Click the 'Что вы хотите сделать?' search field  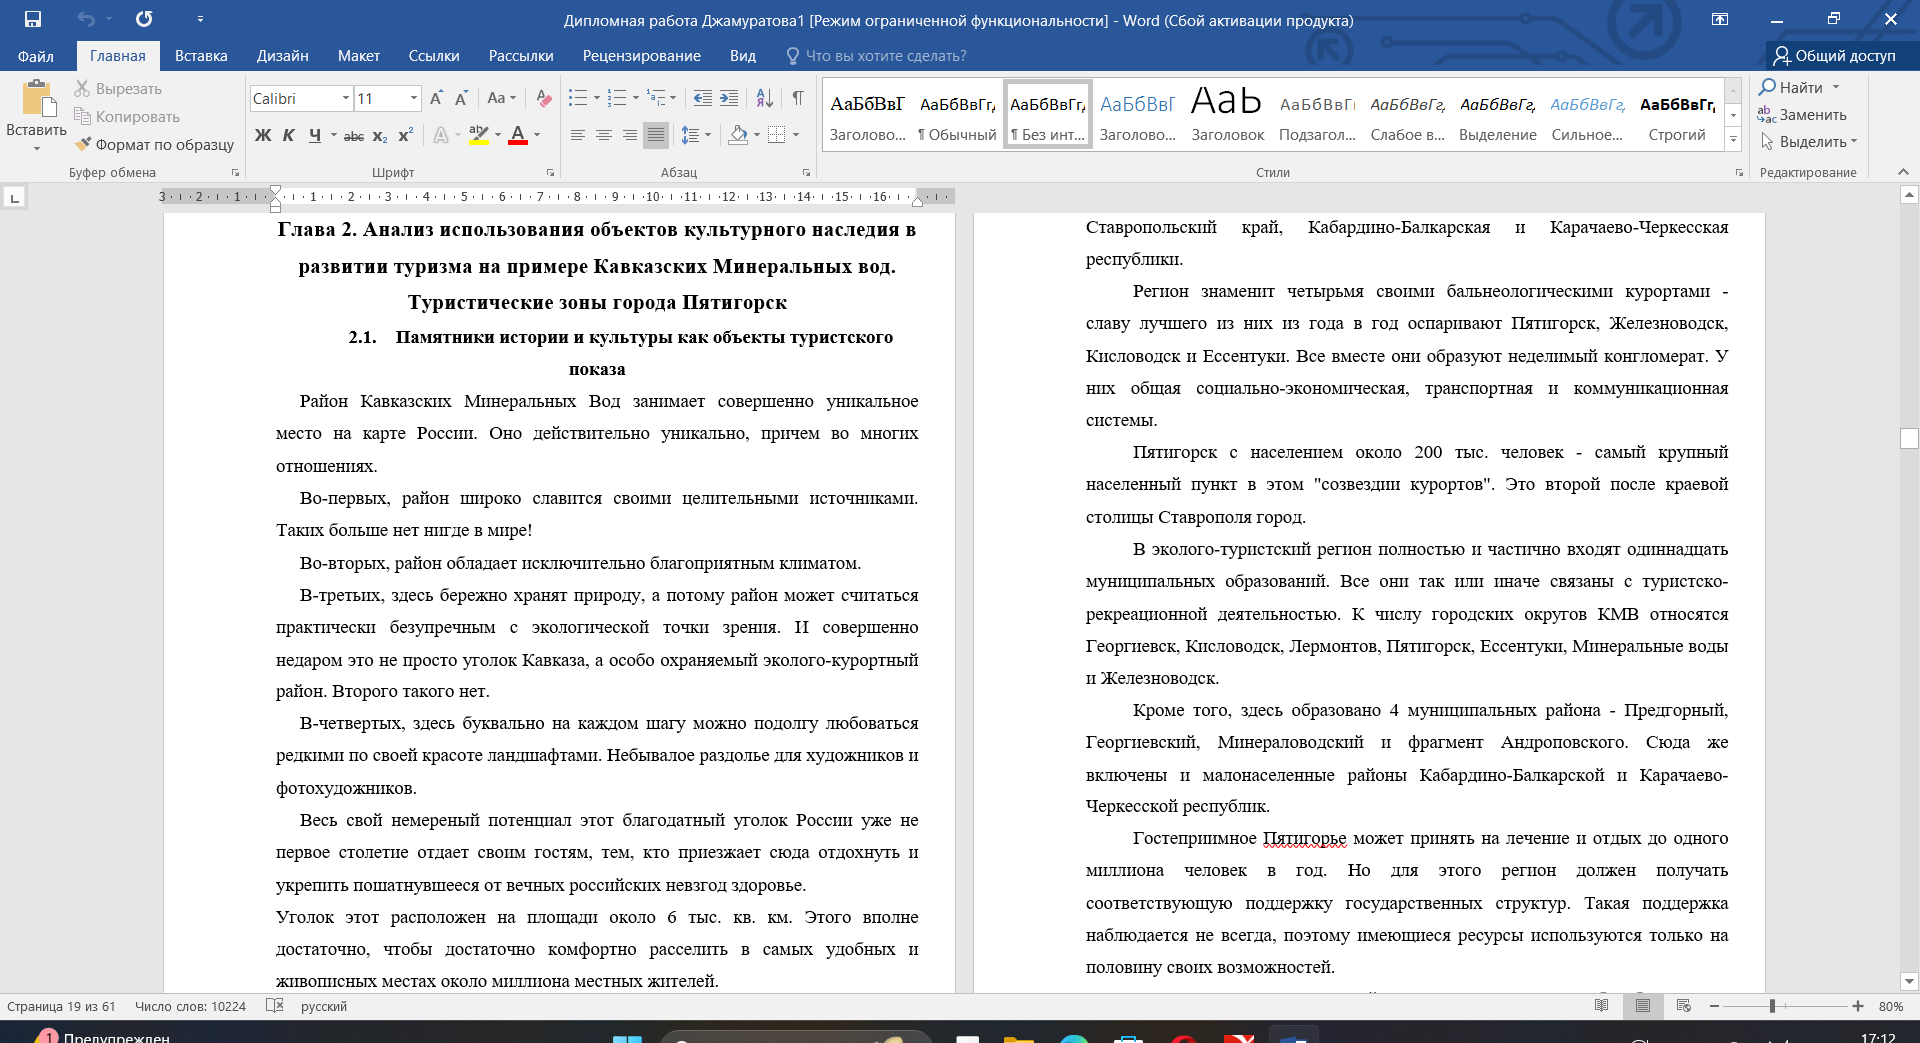(x=885, y=56)
